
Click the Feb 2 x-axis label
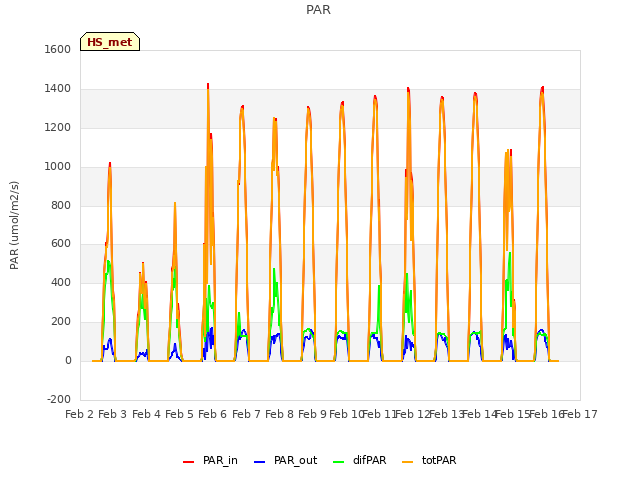pyautogui.click(x=80, y=414)
